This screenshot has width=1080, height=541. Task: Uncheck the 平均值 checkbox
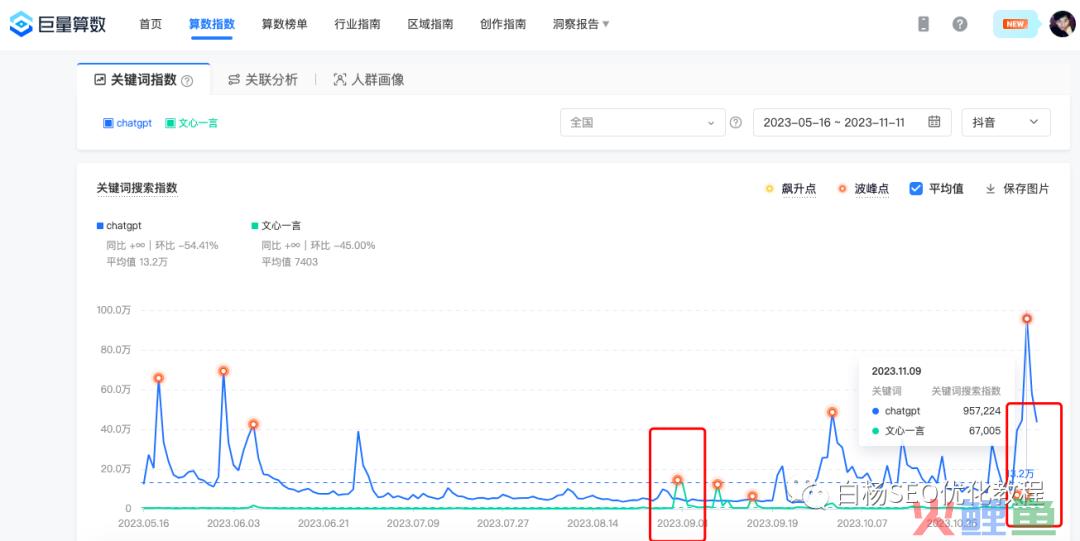coord(916,189)
